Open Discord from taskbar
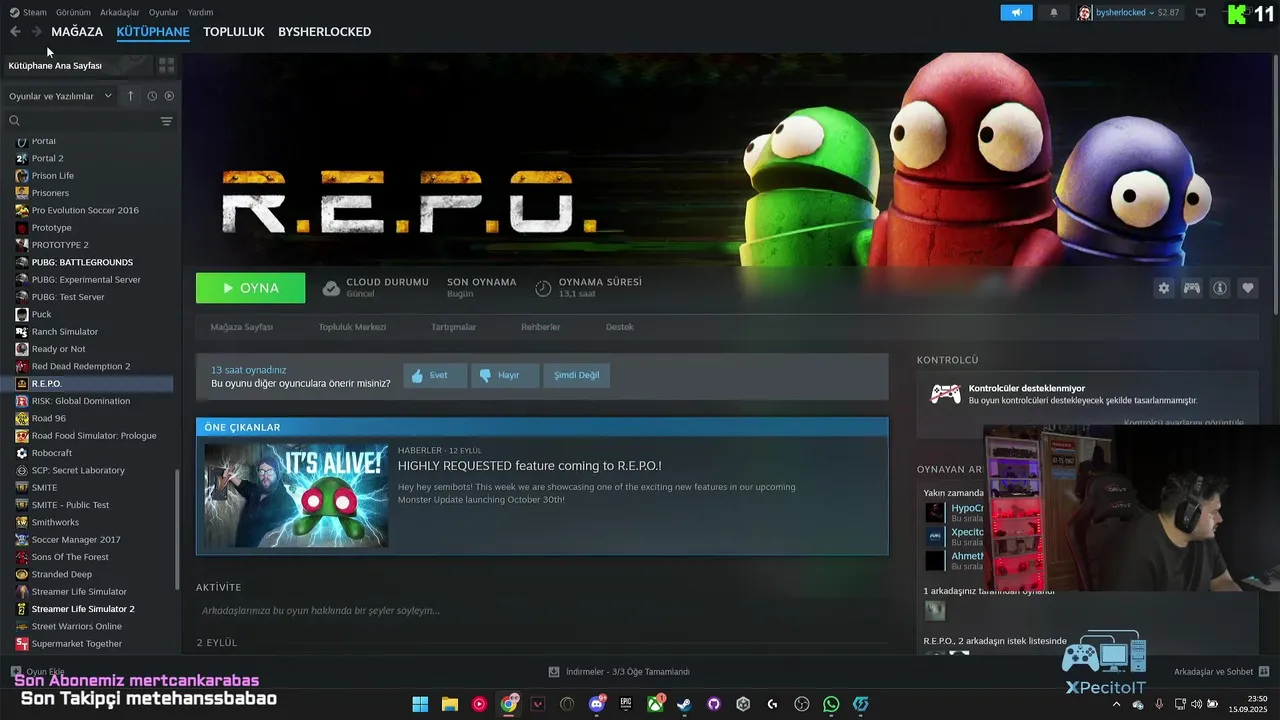1280x720 pixels. [x=597, y=704]
